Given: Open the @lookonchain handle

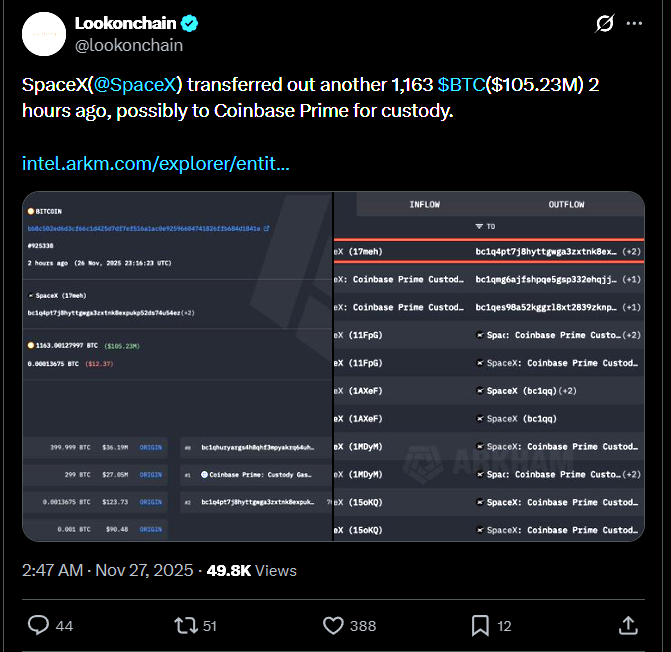Looking at the screenshot, I should coord(129,45).
